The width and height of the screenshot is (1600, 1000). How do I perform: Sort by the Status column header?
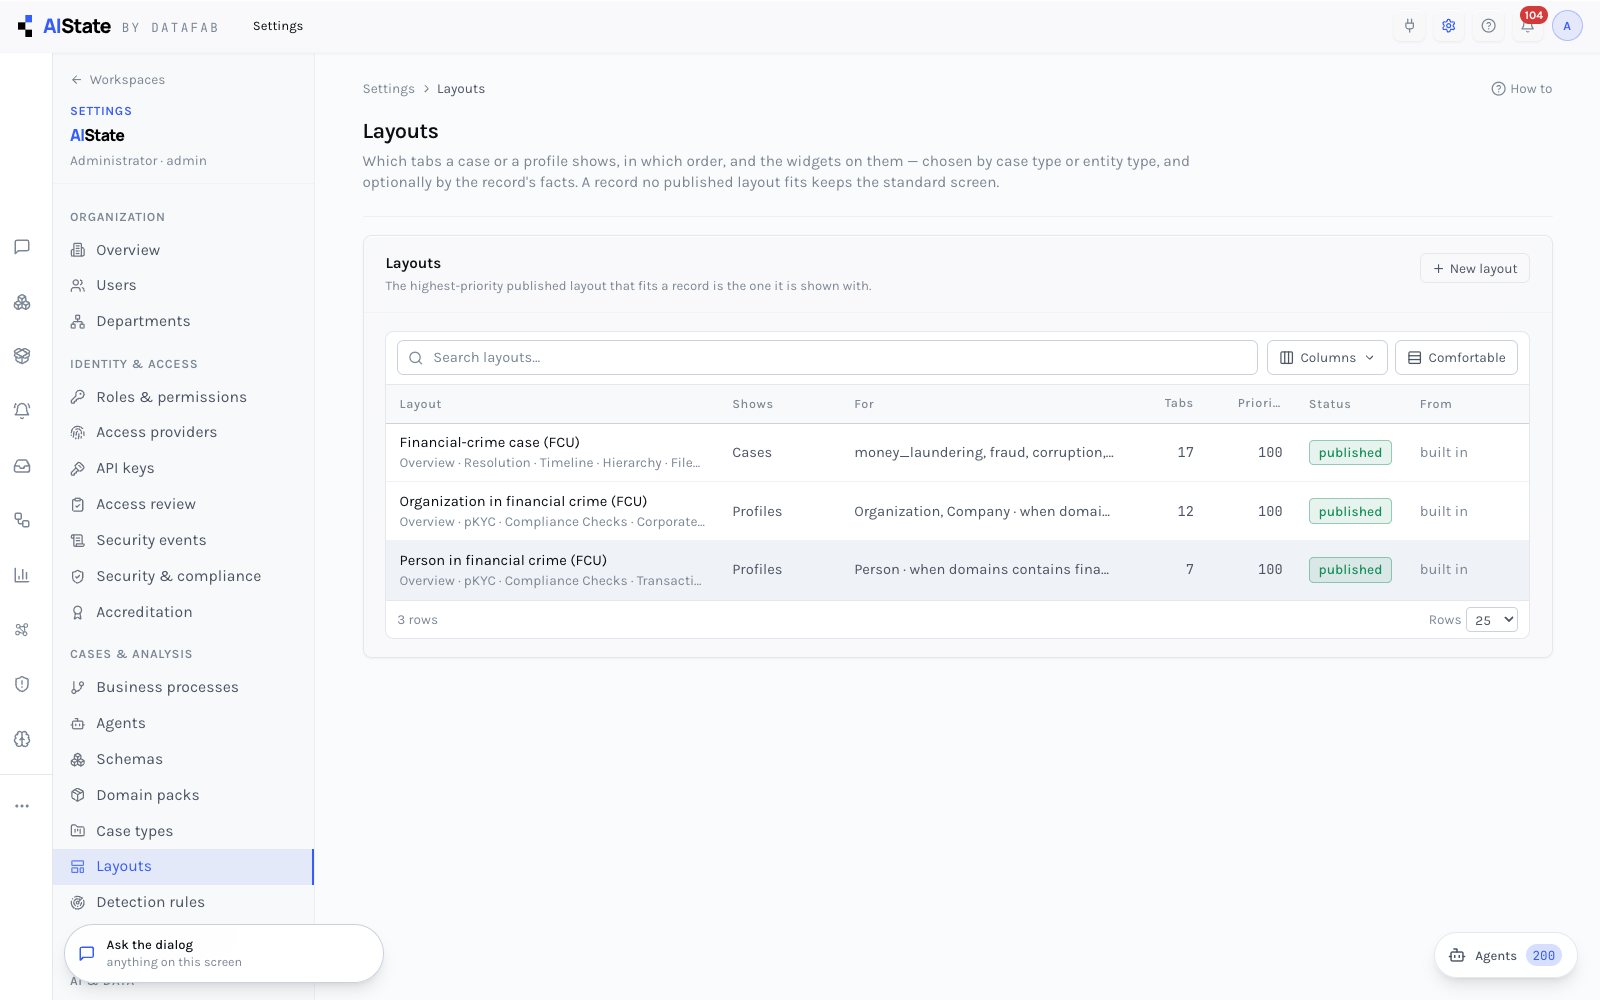[x=1329, y=404]
